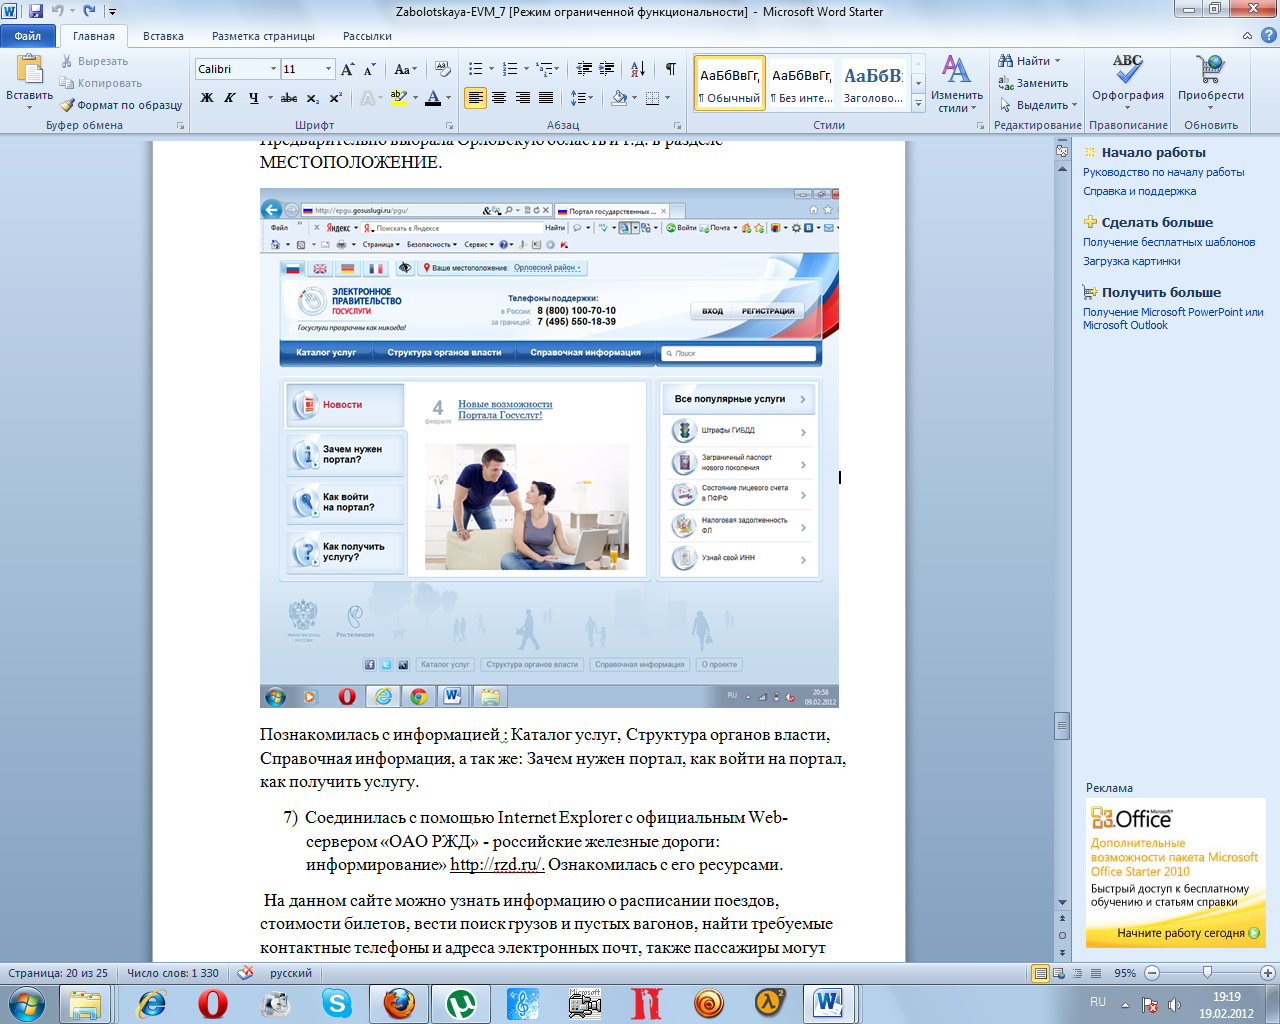
Task: Minimize the ribbon with the caret icon
Action: click(x=1247, y=36)
